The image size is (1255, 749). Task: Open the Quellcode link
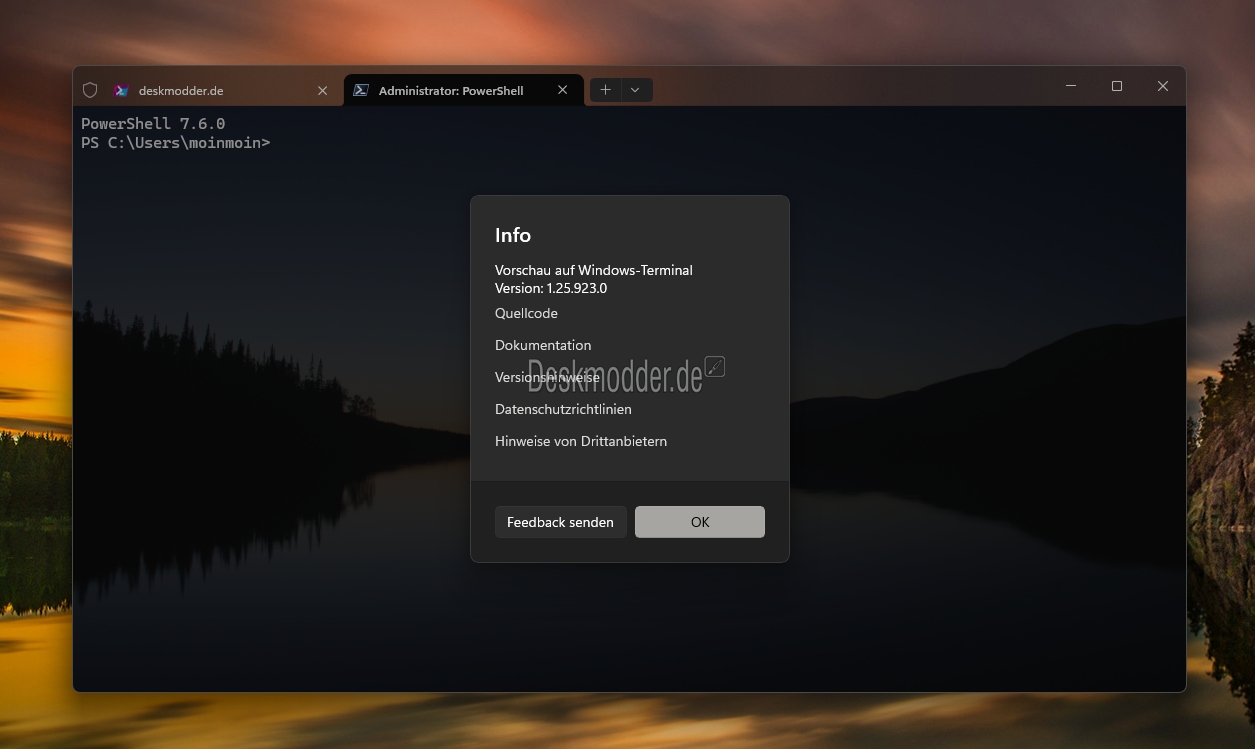(x=526, y=313)
